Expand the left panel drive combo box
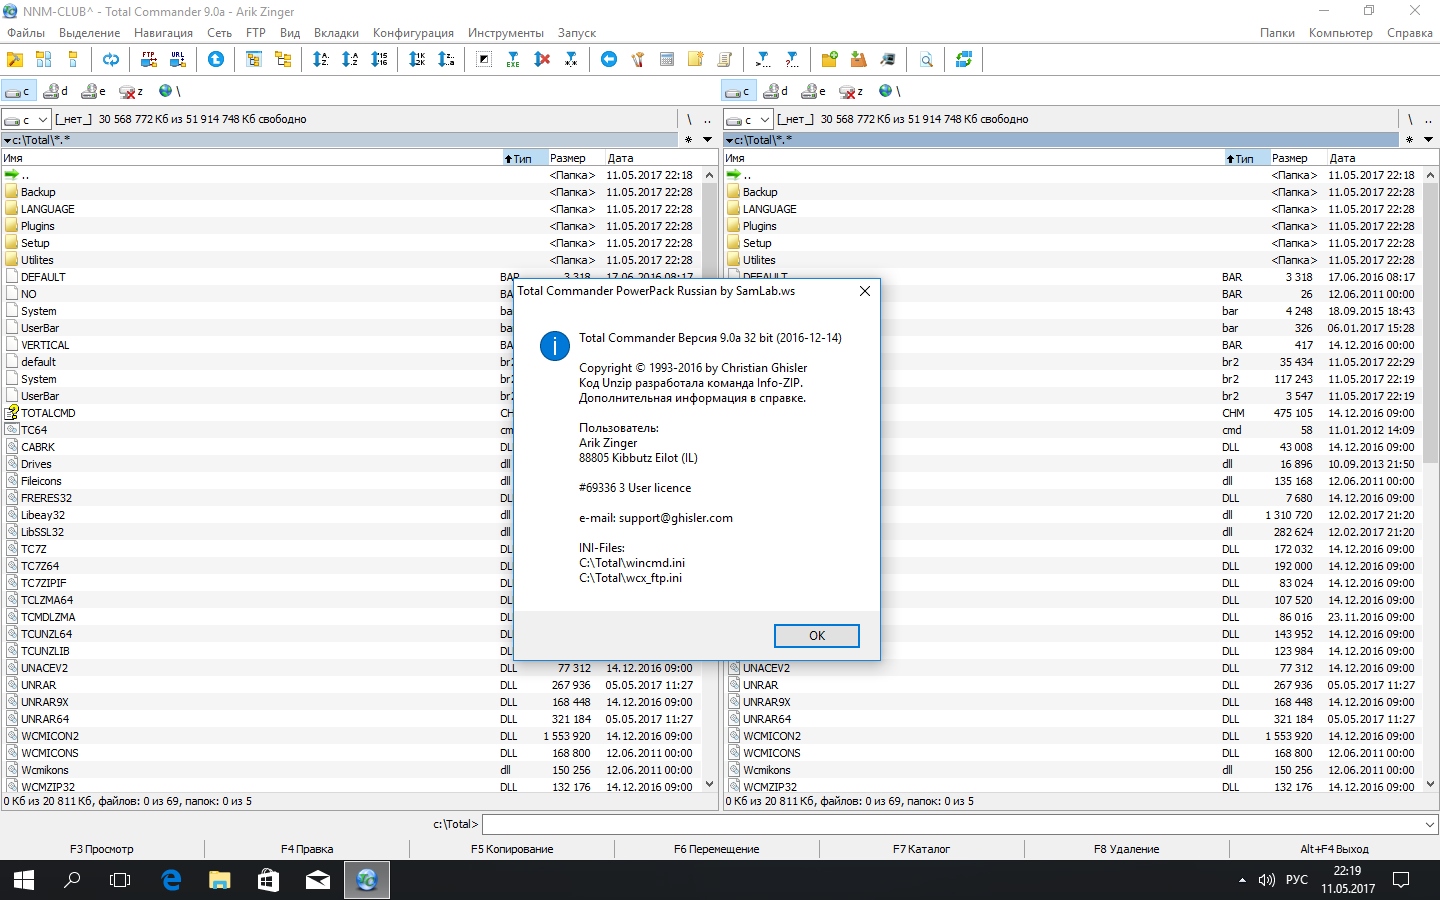The image size is (1440, 900). click(43, 120)
